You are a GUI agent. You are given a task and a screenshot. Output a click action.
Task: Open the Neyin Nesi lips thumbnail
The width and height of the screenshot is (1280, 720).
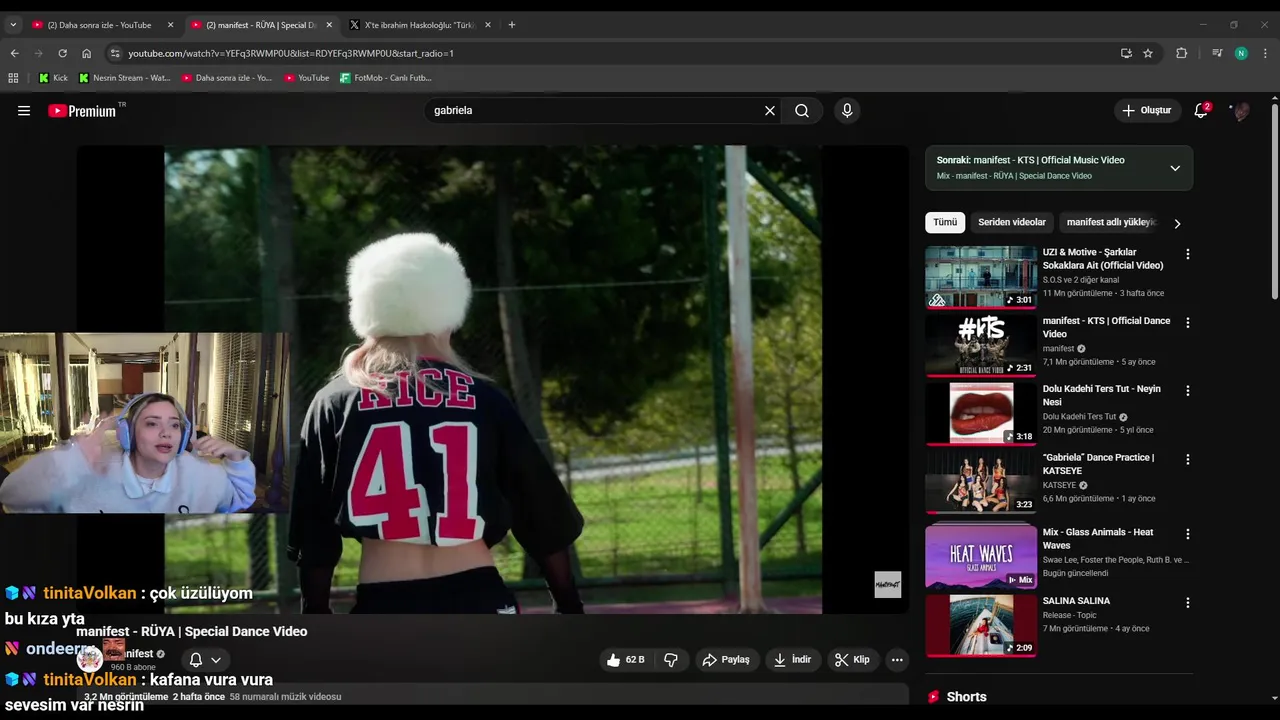(x=981, y=413)
